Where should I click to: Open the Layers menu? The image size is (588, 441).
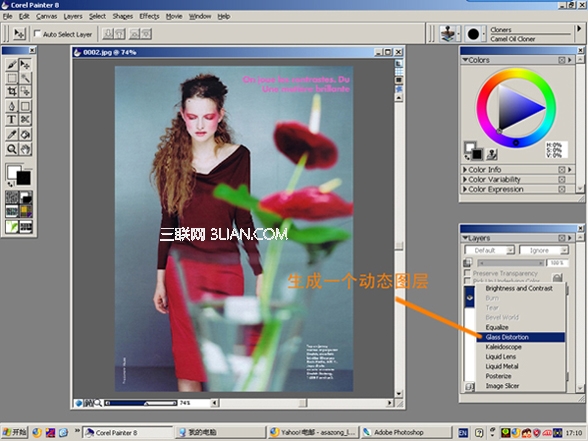point(73,16)
